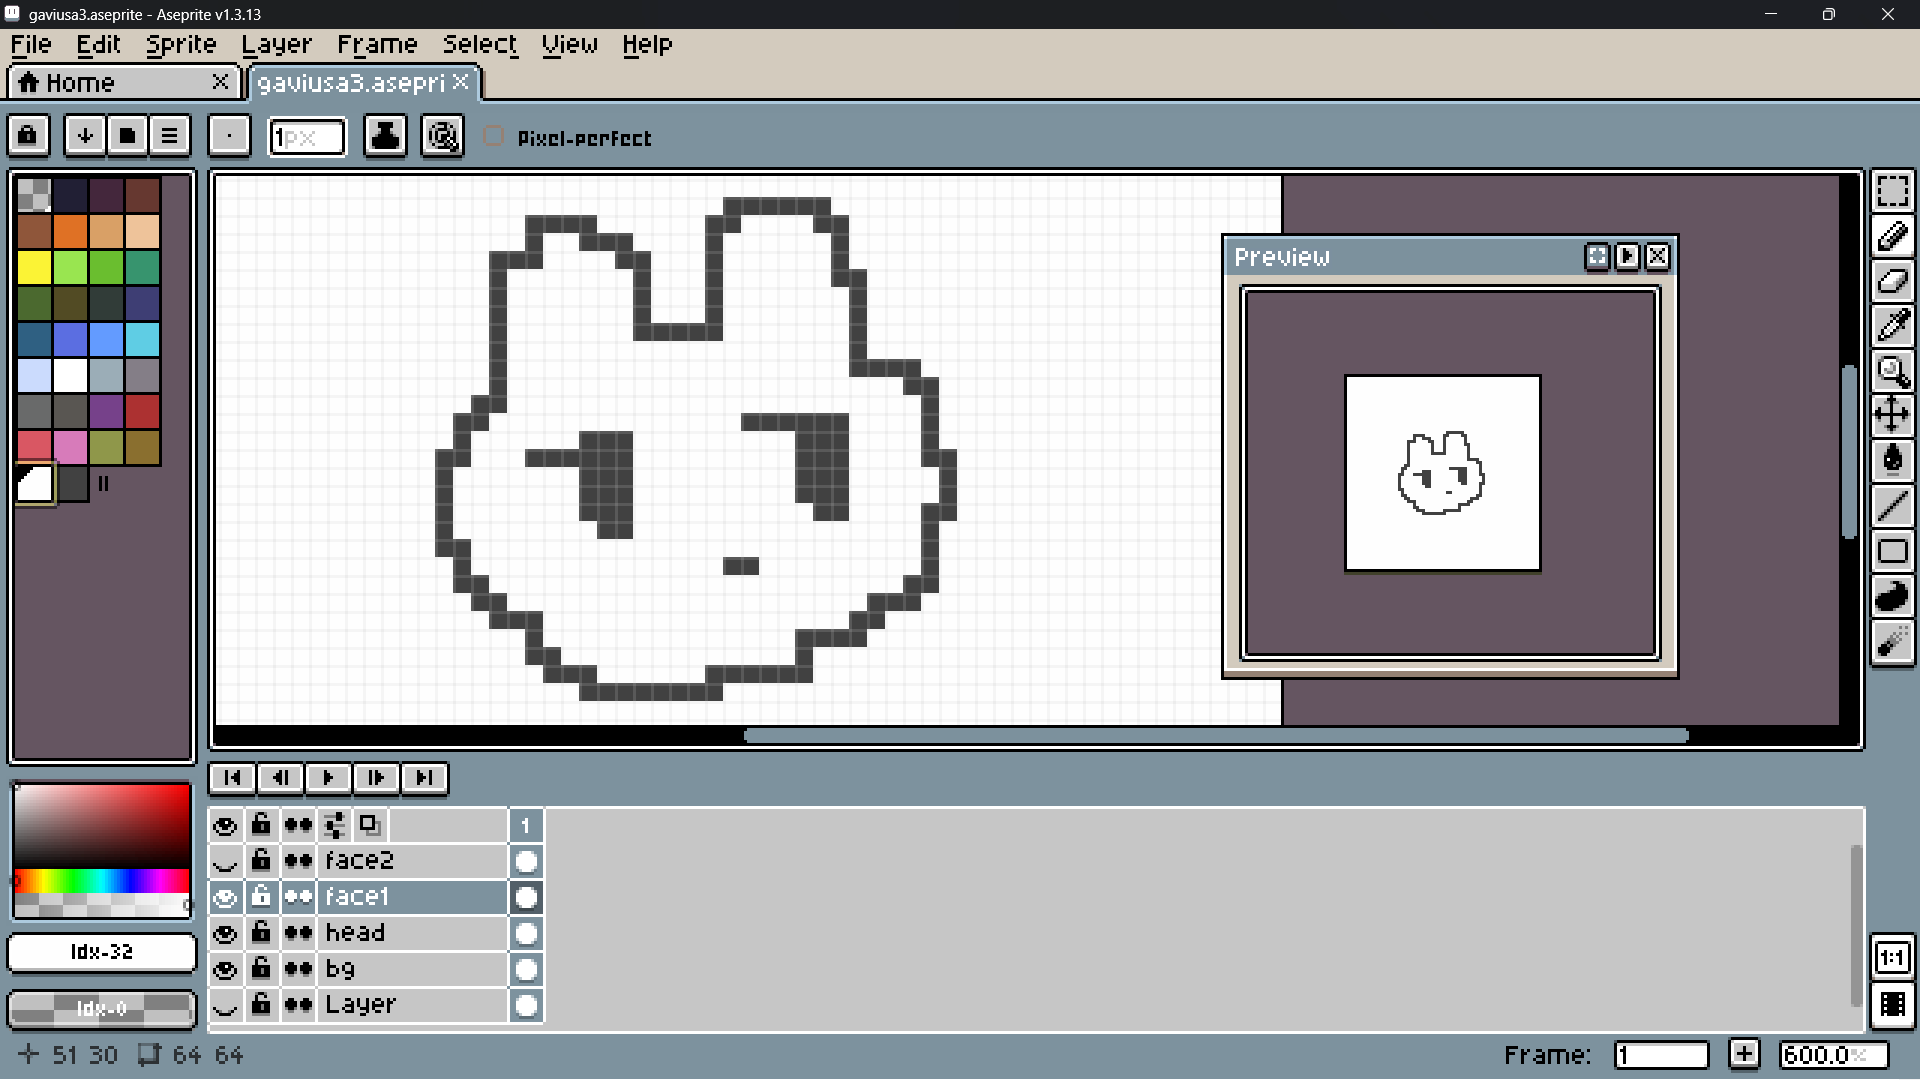Screen dimensions: 1920x1080
Task: Go to the previous frame
Action: click(x=280, y=777)
